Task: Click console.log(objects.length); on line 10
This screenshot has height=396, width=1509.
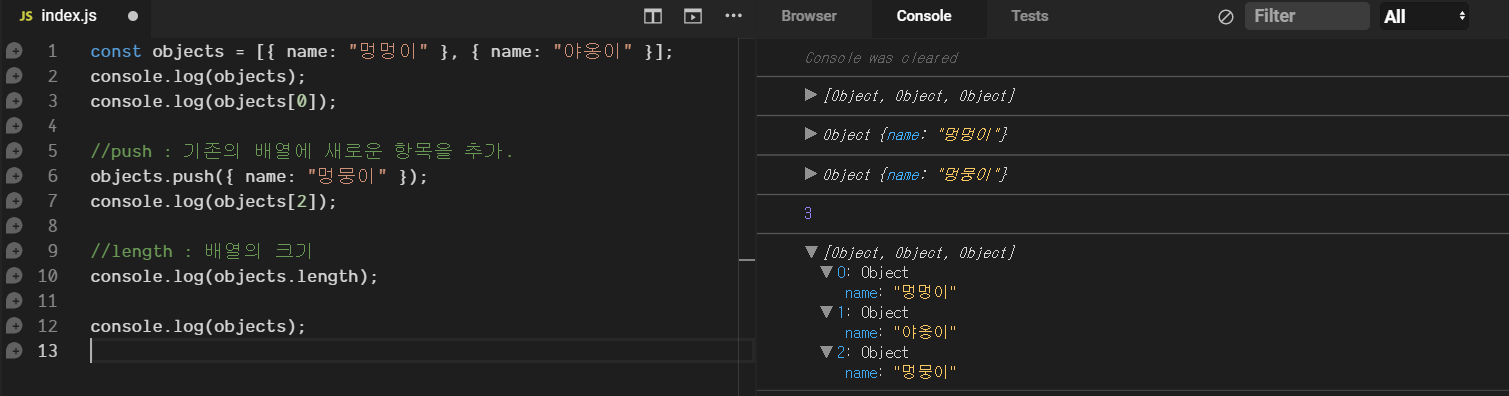Action: [x=234, y=276]
